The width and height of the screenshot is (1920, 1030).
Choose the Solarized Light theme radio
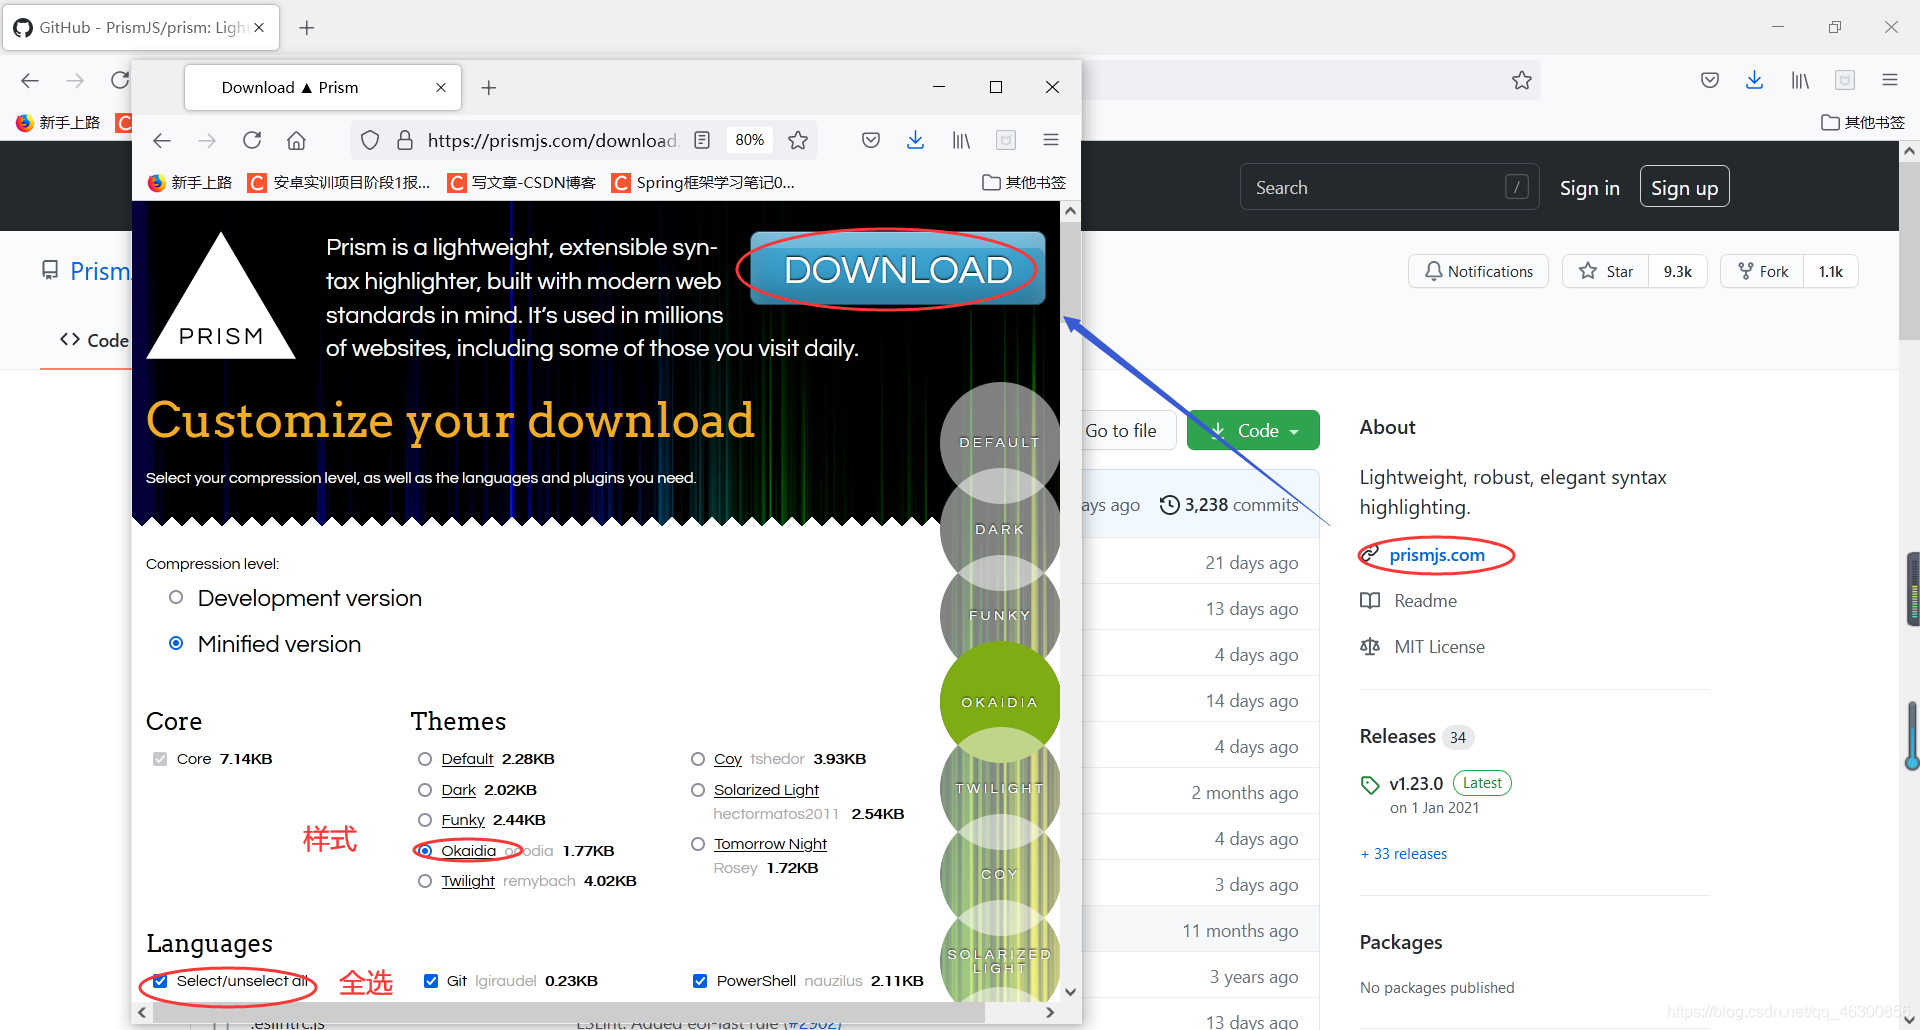point(698,790)
